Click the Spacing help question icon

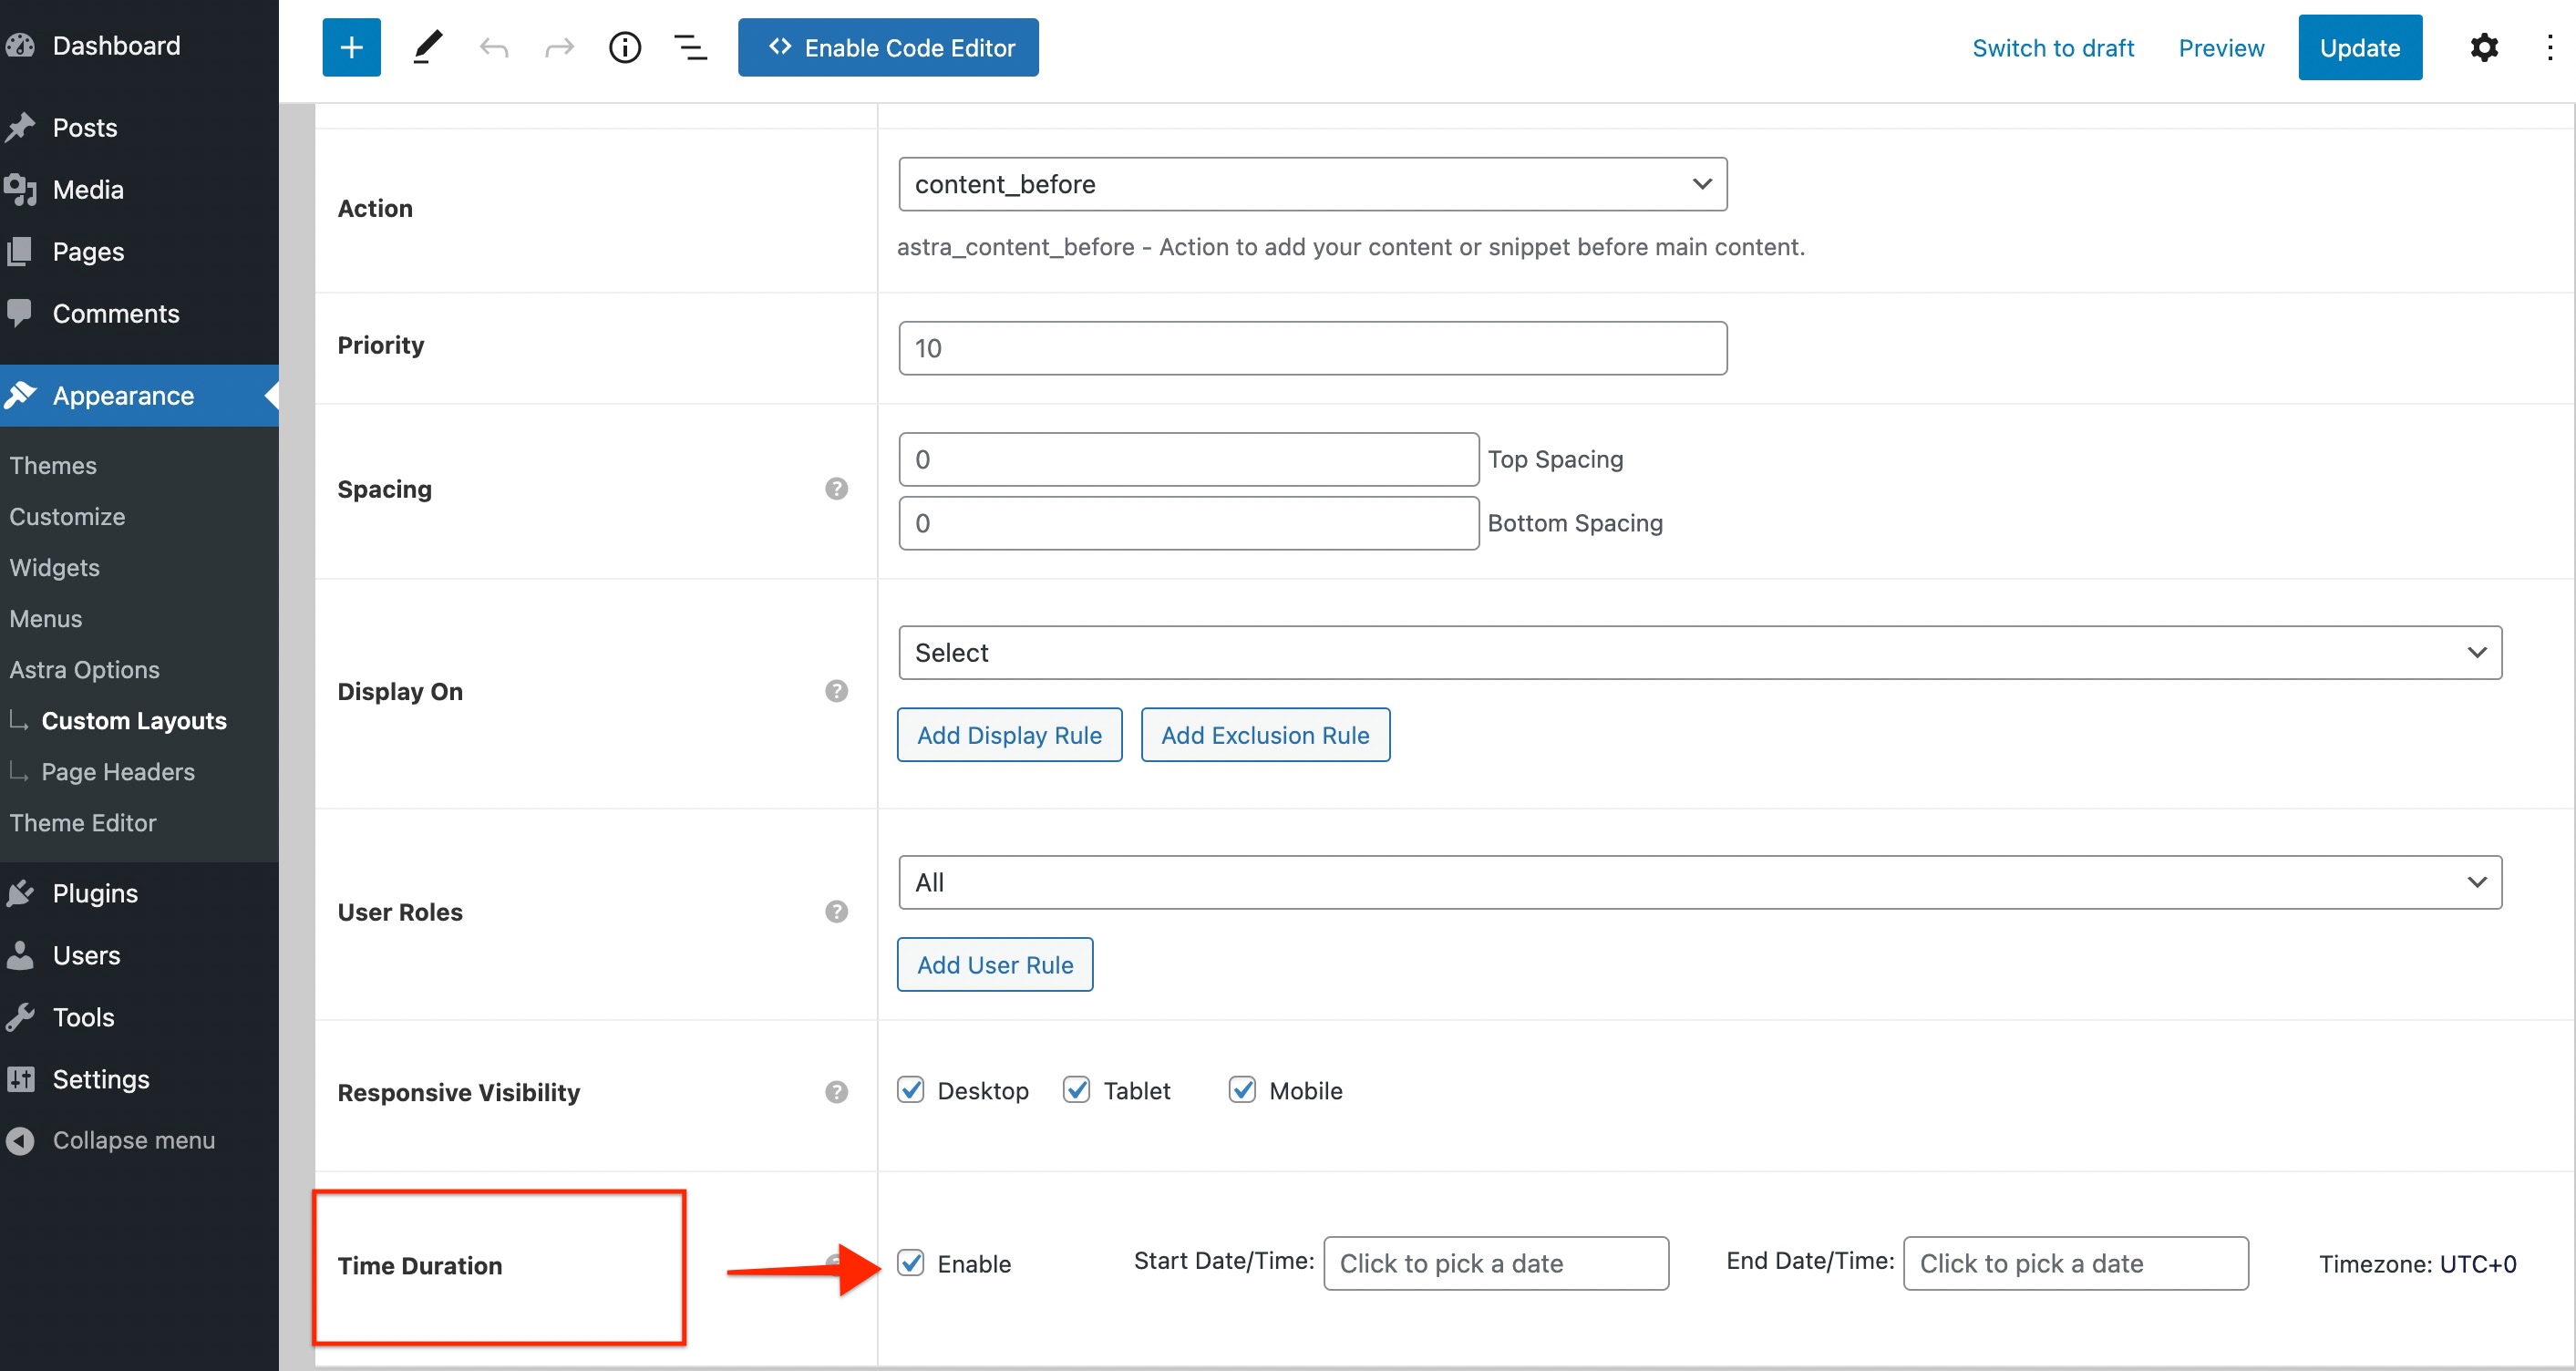[836, 489]
